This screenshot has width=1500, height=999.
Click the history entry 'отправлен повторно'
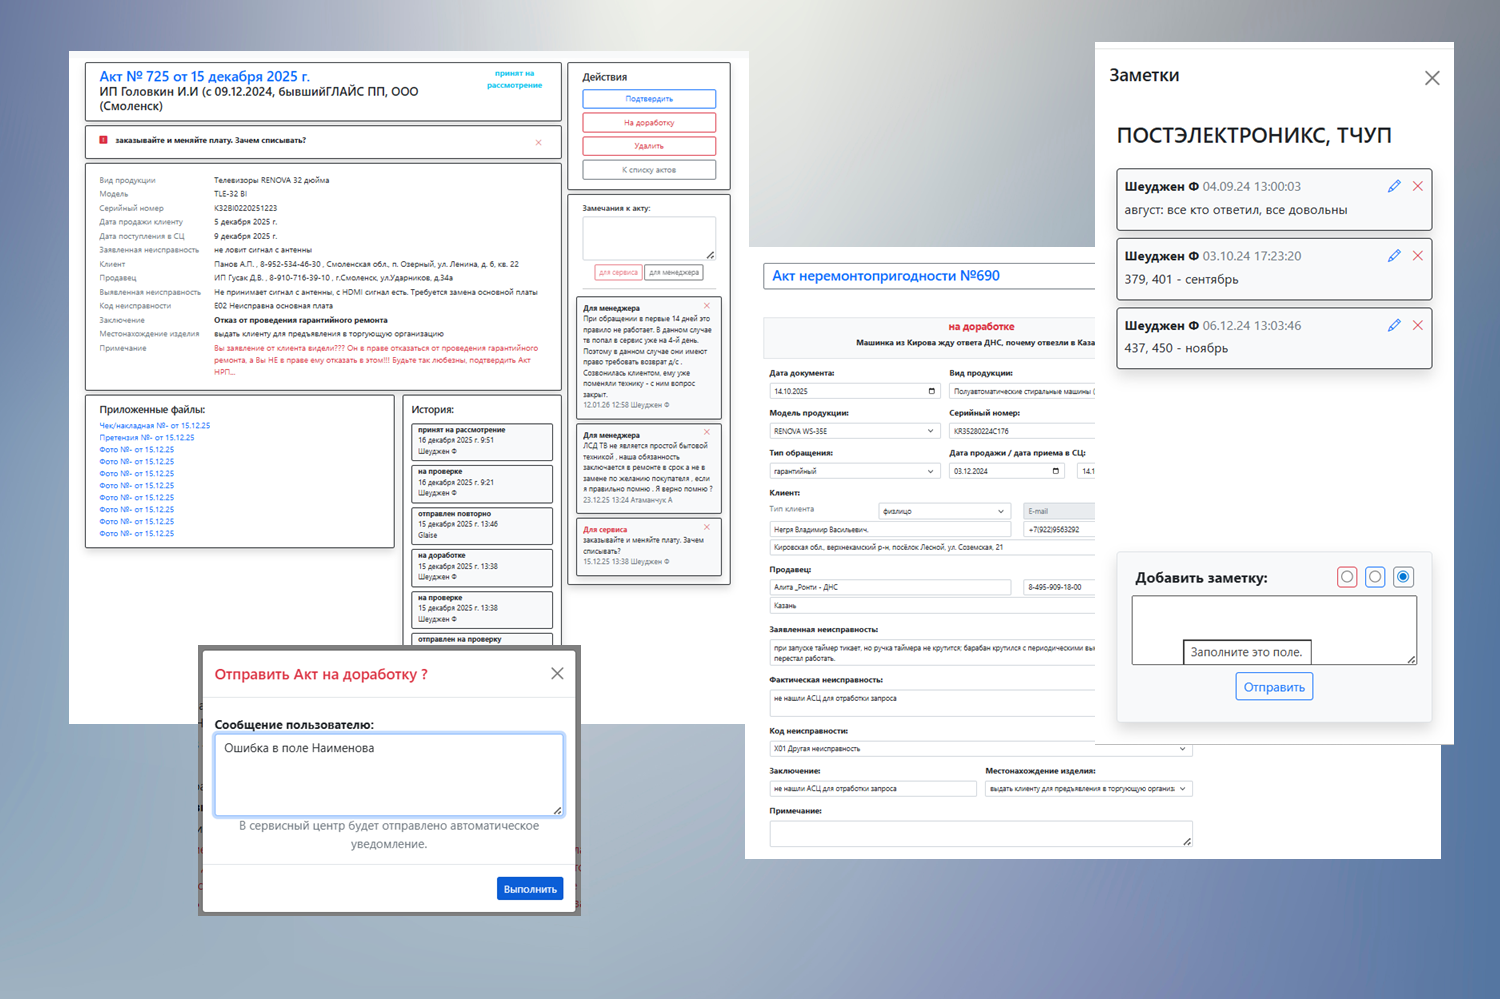tap(482, 525)
